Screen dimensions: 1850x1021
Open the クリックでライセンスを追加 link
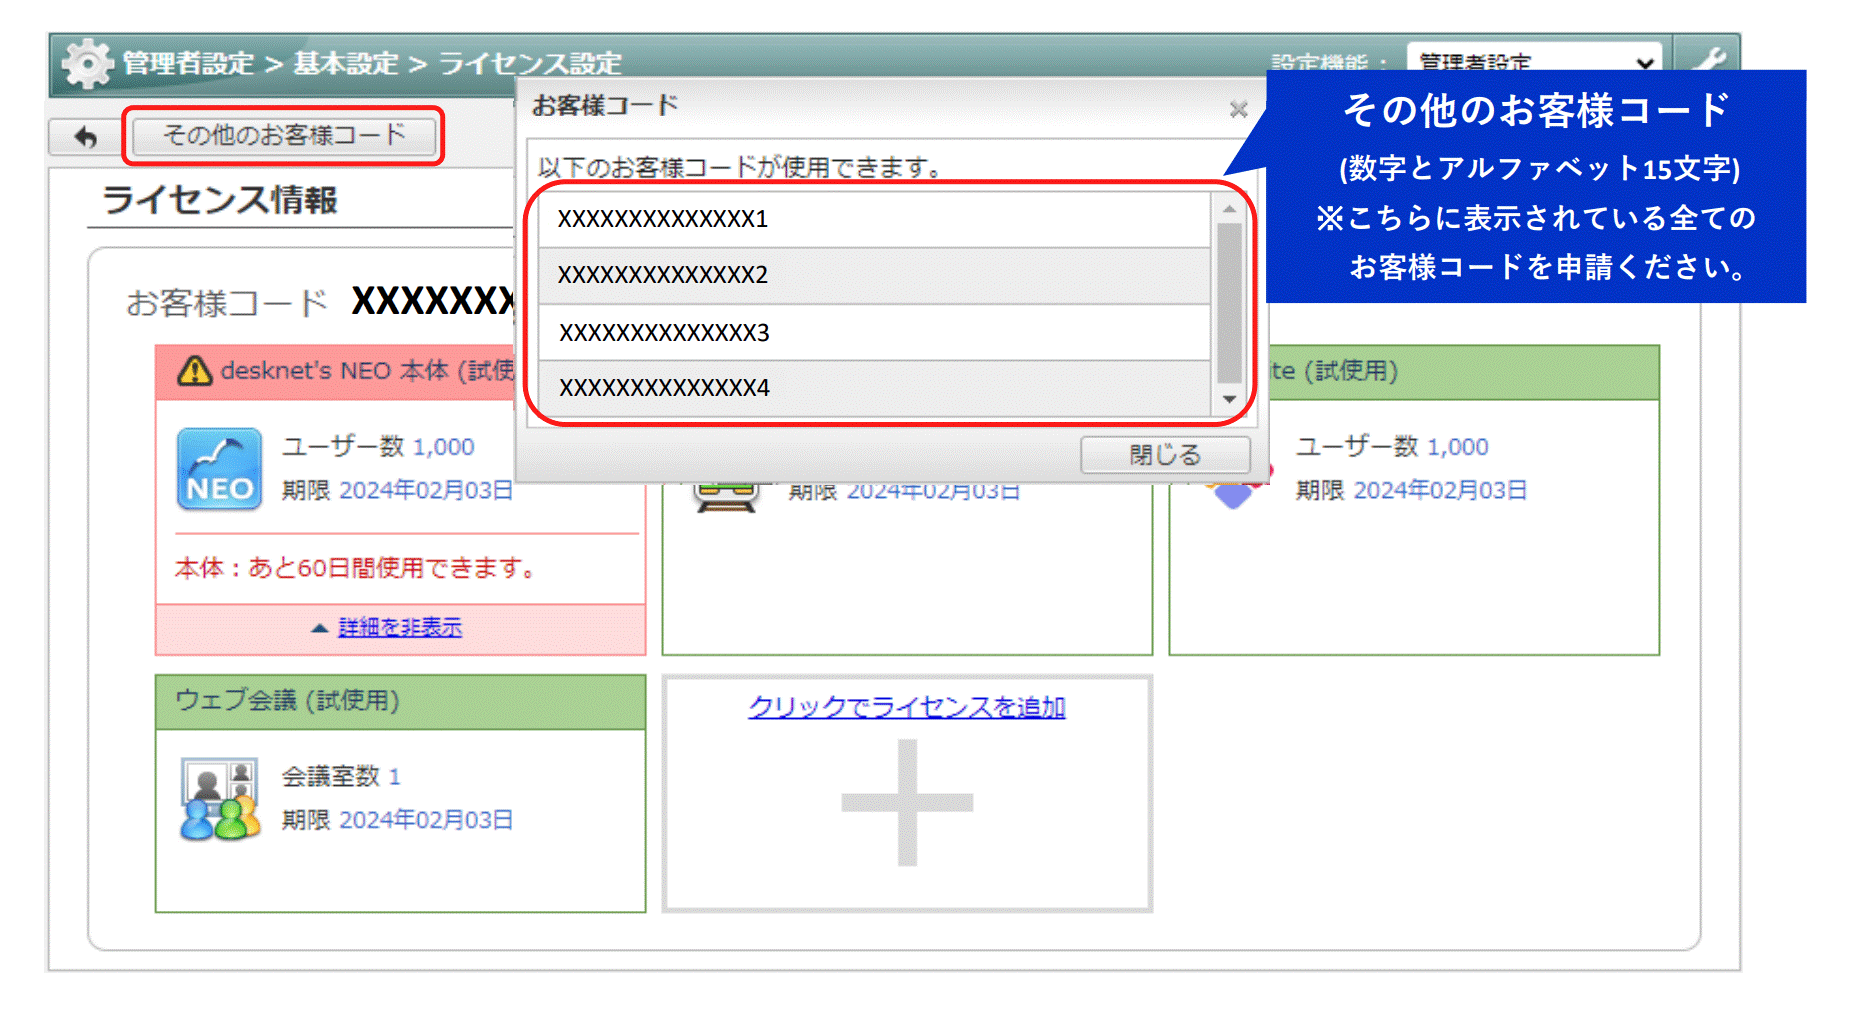click(906, 706)
